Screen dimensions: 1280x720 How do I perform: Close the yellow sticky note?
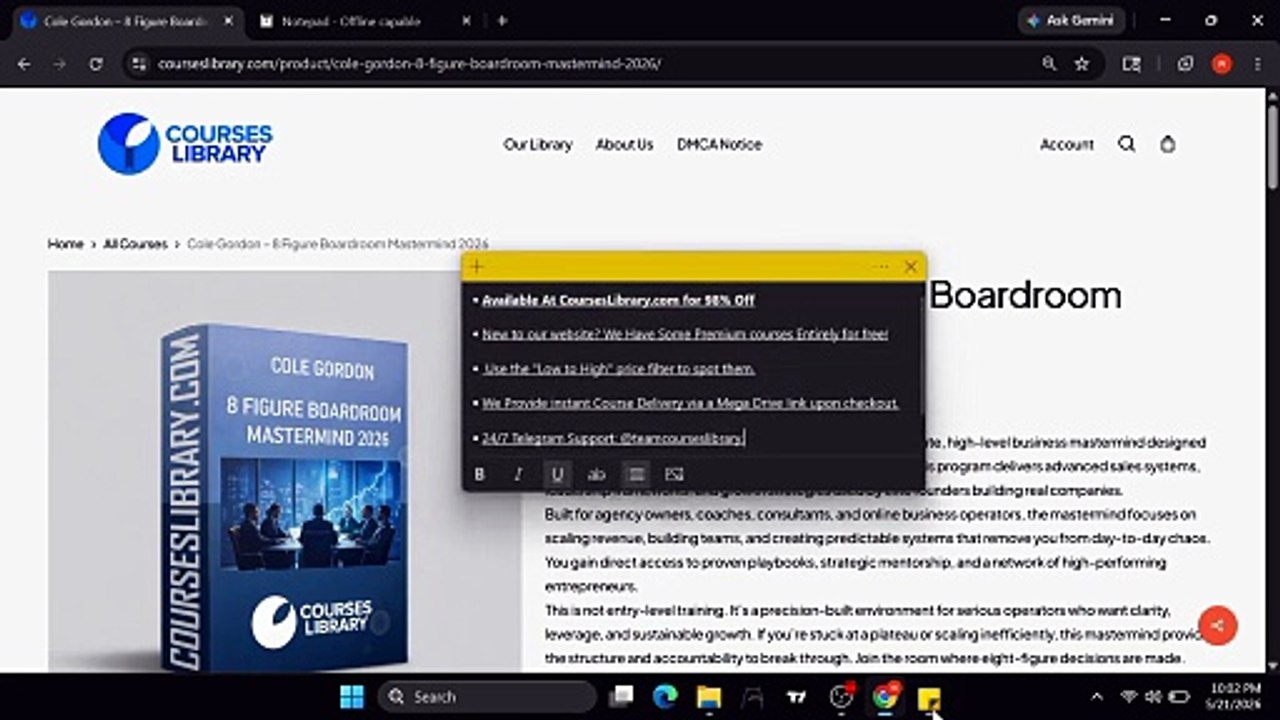tap(910, 267)
